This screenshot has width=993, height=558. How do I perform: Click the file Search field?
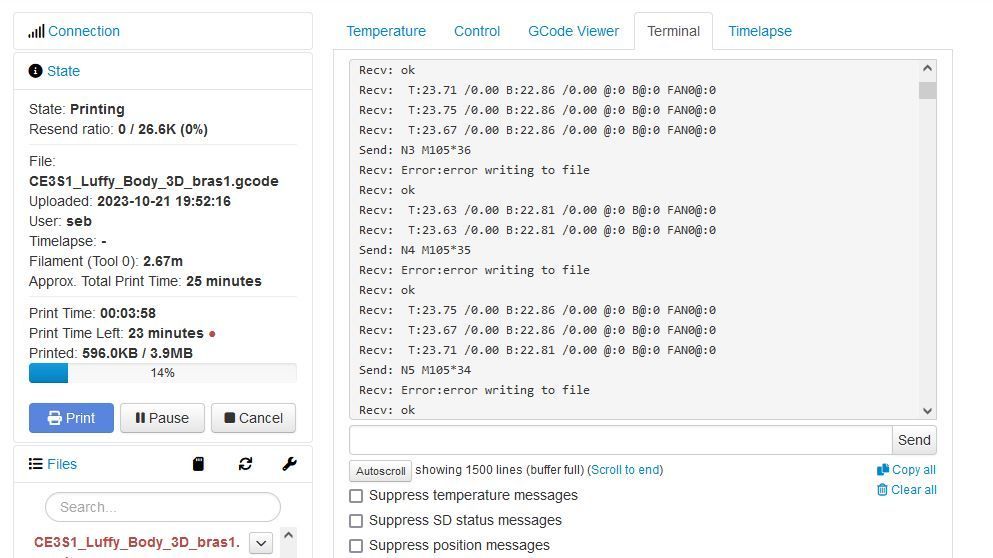(163, 507)
